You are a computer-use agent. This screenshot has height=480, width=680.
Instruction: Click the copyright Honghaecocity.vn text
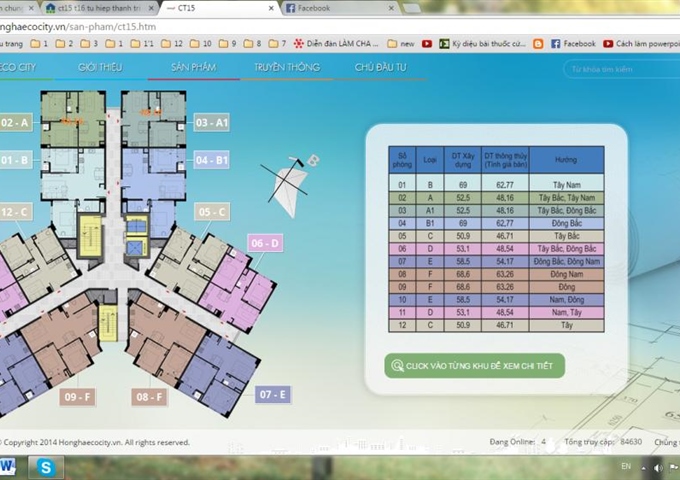(x=95, y=442)
